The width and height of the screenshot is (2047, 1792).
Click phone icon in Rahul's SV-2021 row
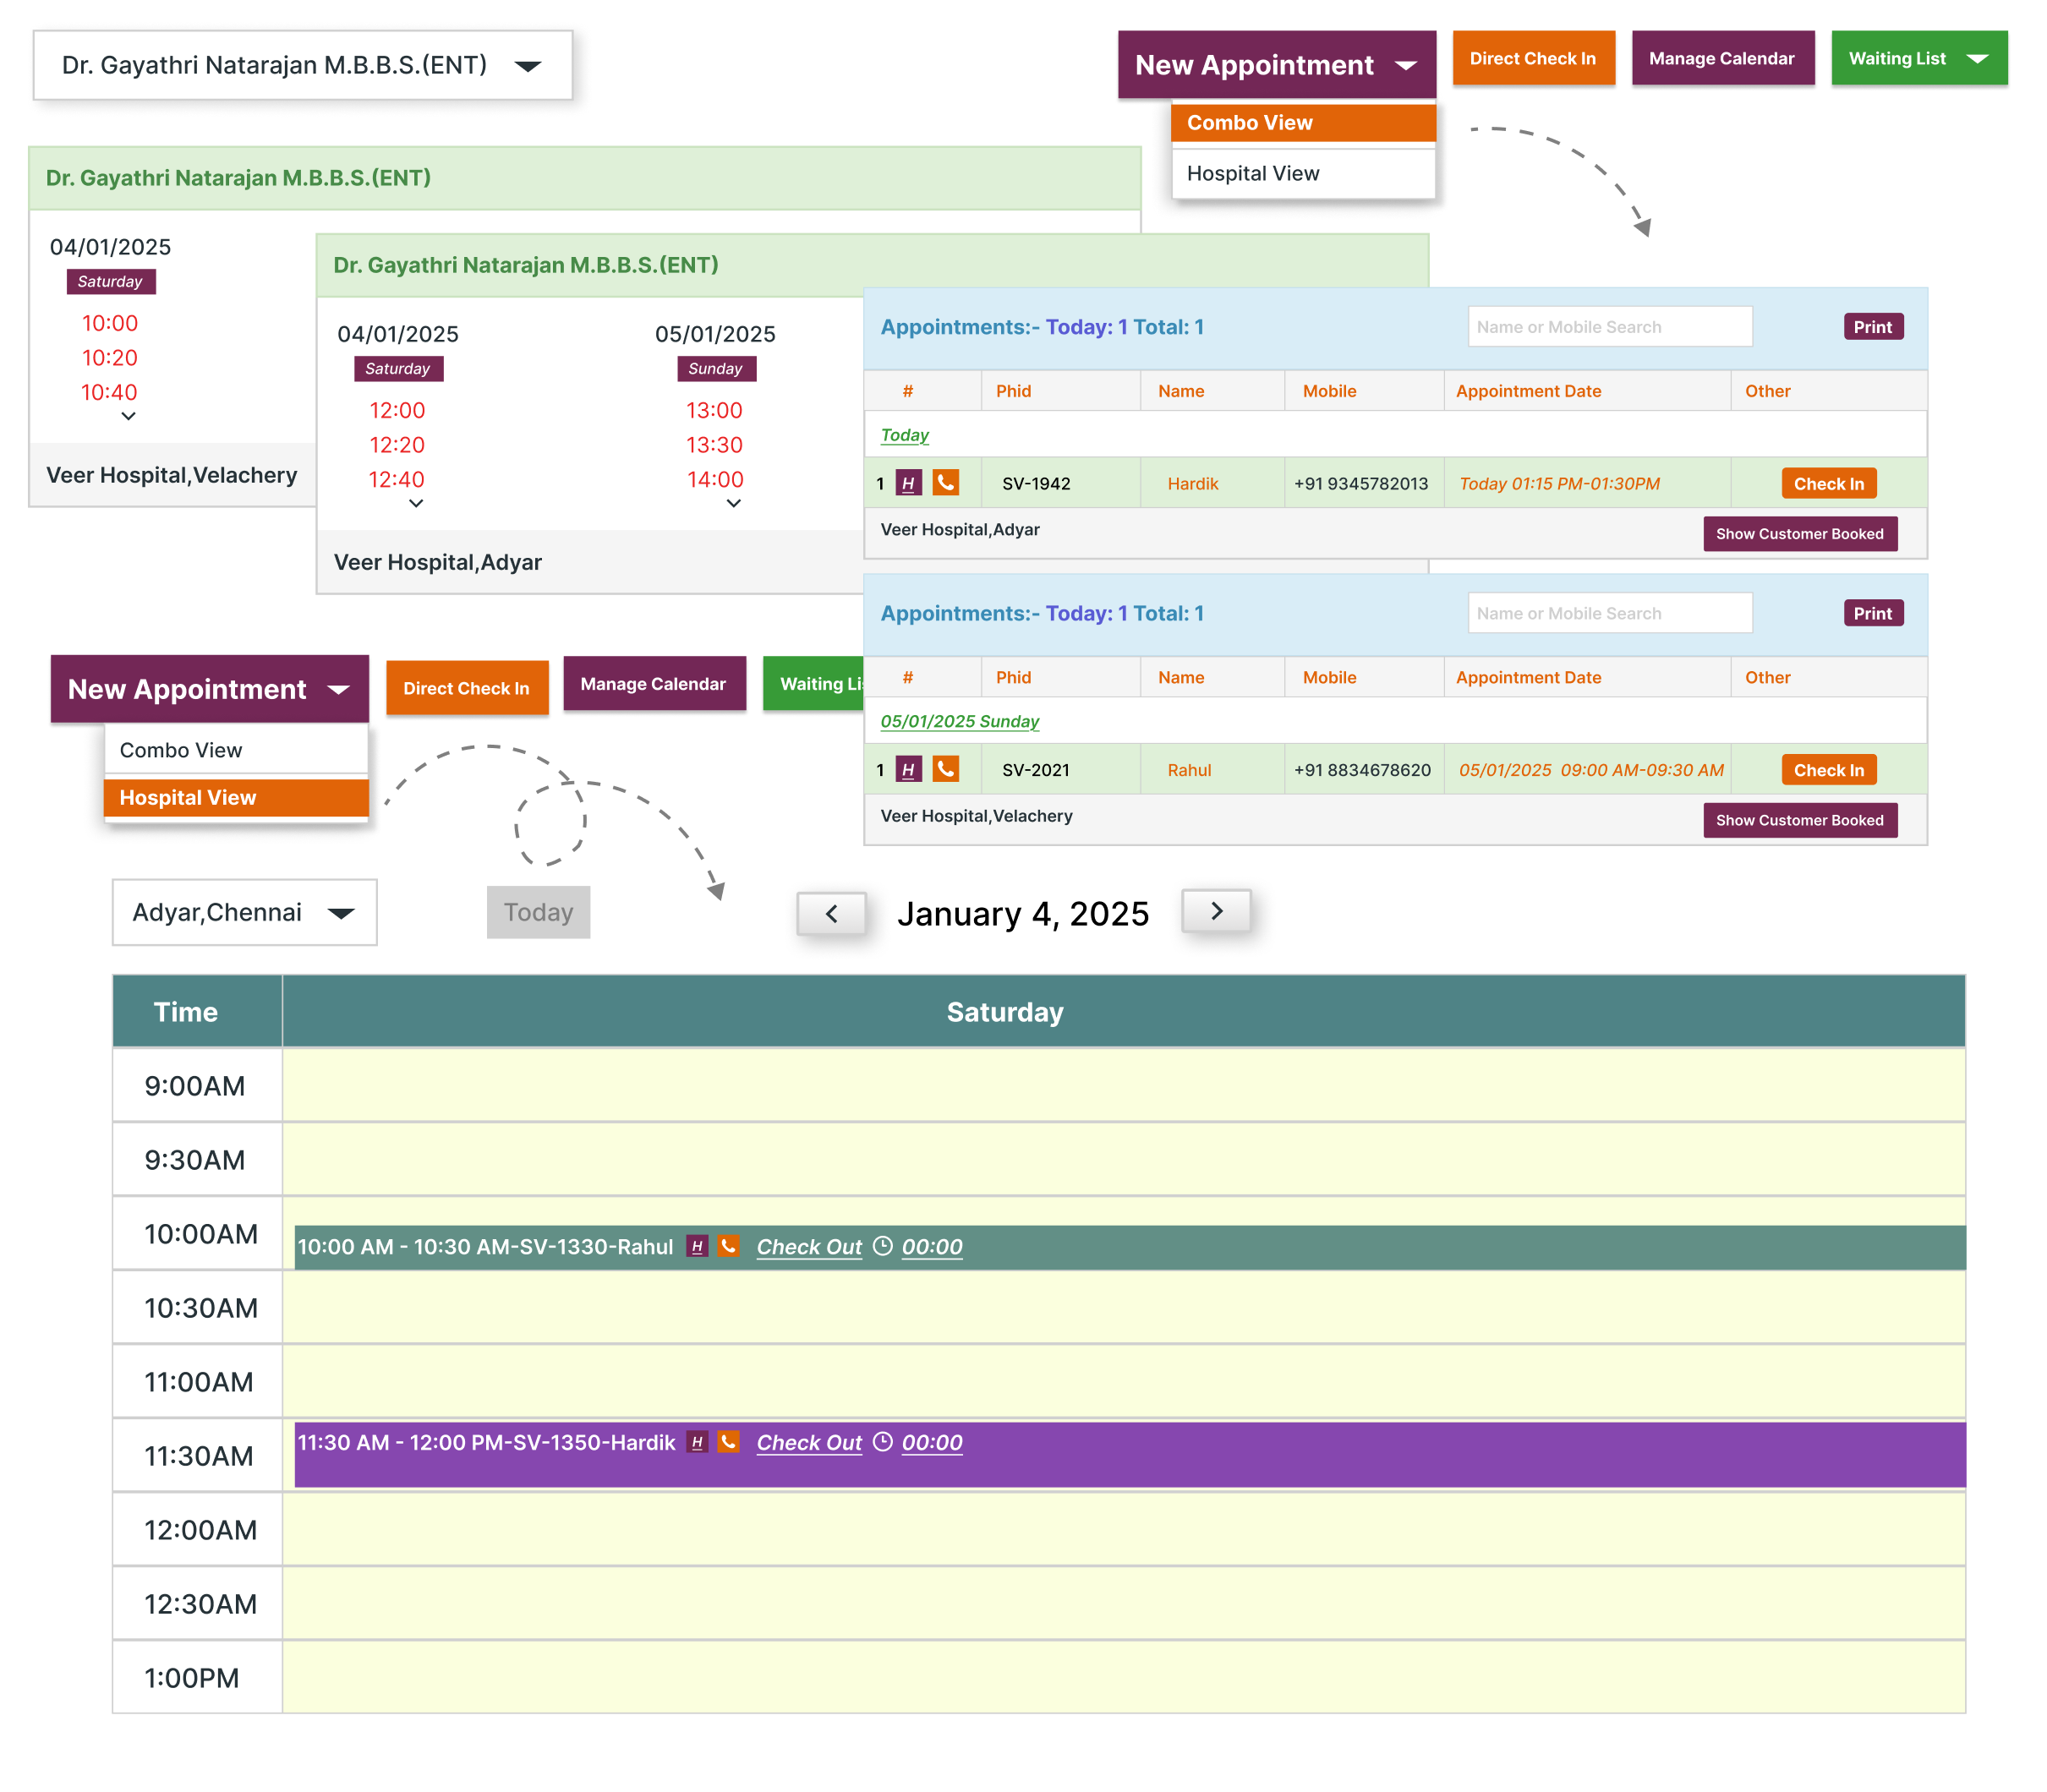tap(945, 769)
